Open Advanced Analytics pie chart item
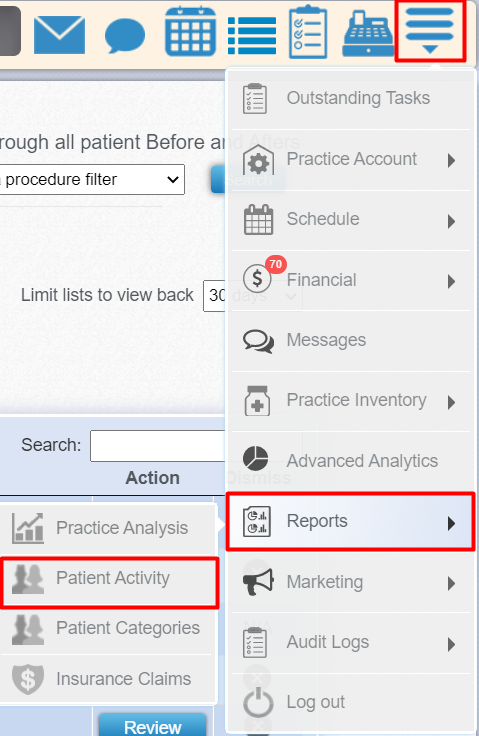The width and height of the screenshot is (479, 736). click(351, 460)
